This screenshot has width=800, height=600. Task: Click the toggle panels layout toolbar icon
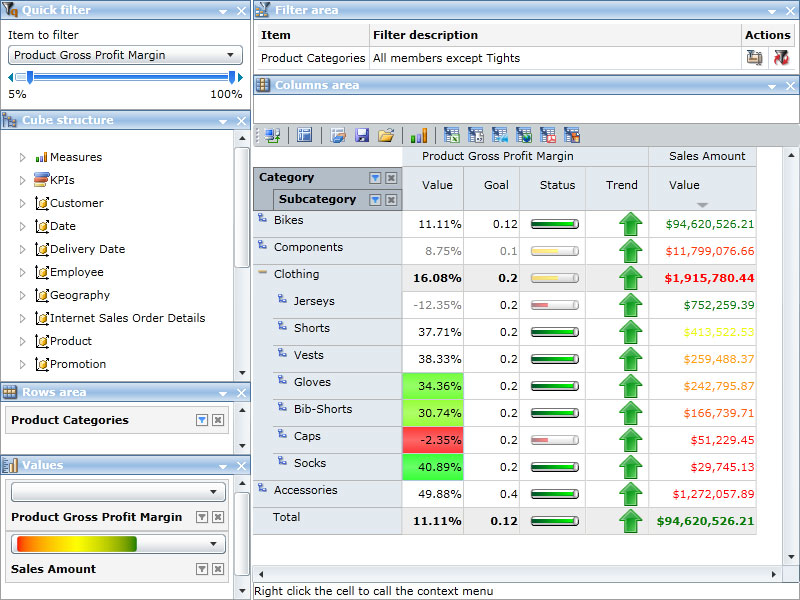click(305, 135)
